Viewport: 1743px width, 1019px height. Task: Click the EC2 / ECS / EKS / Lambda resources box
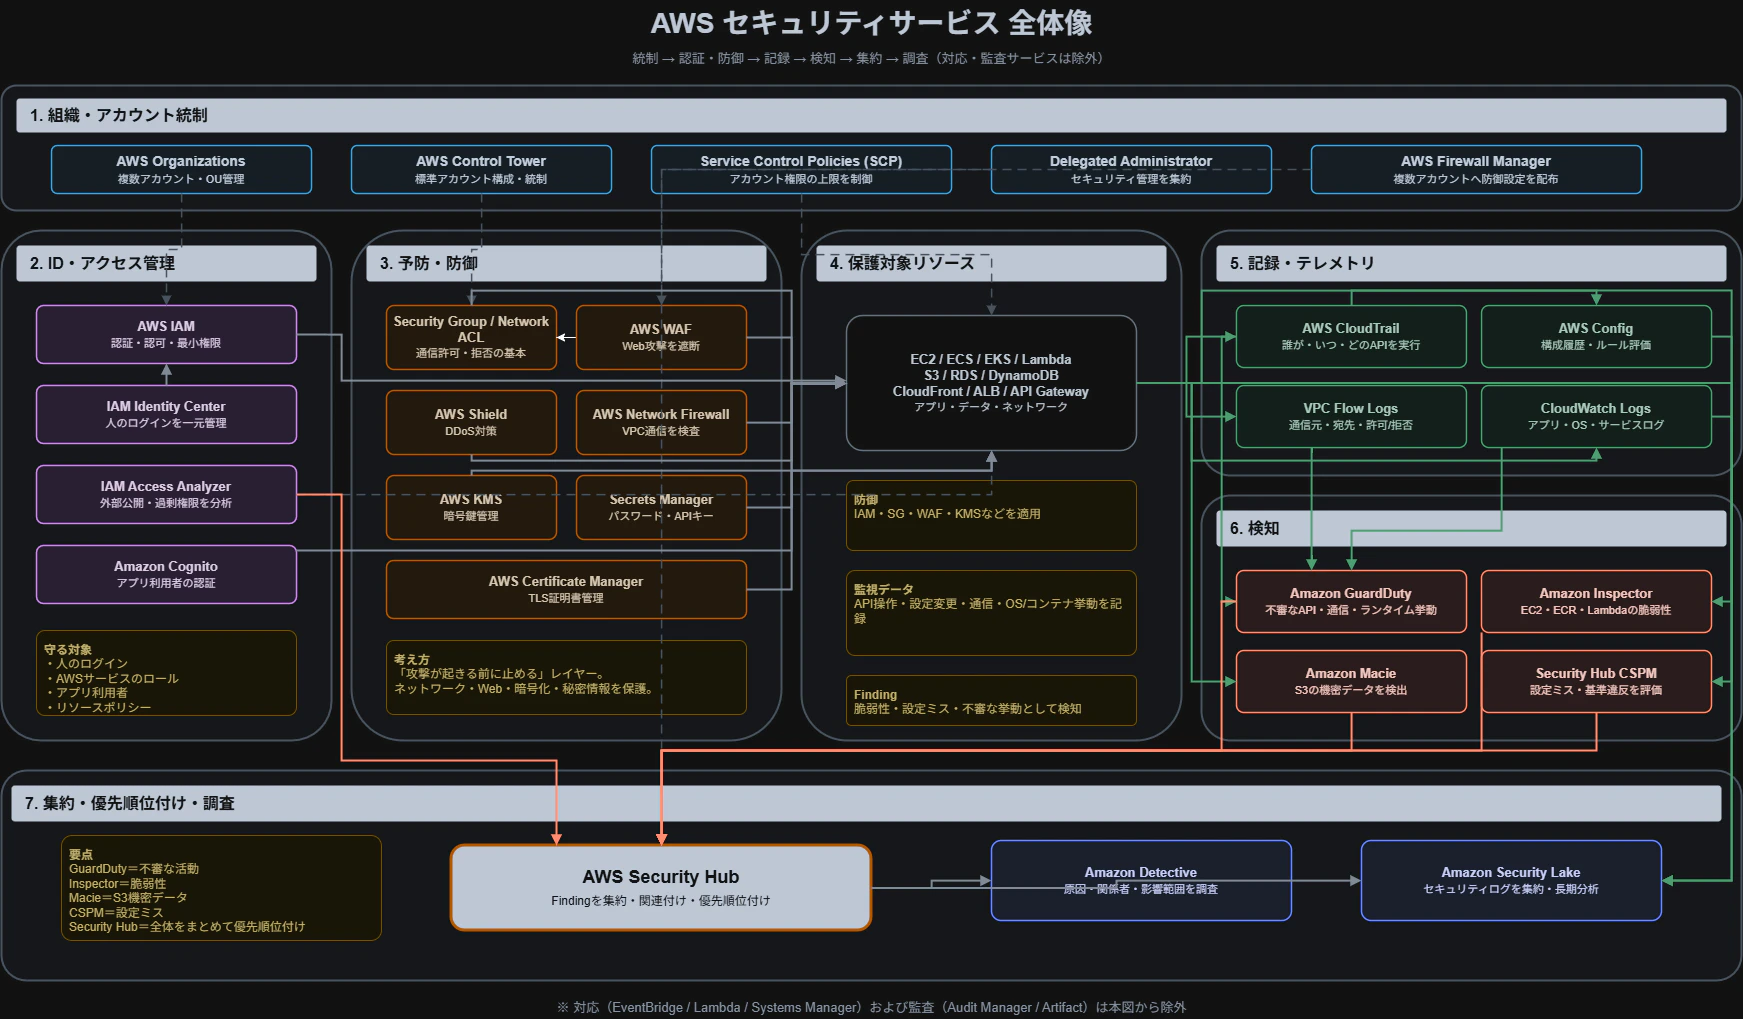[x=991, y=383]
